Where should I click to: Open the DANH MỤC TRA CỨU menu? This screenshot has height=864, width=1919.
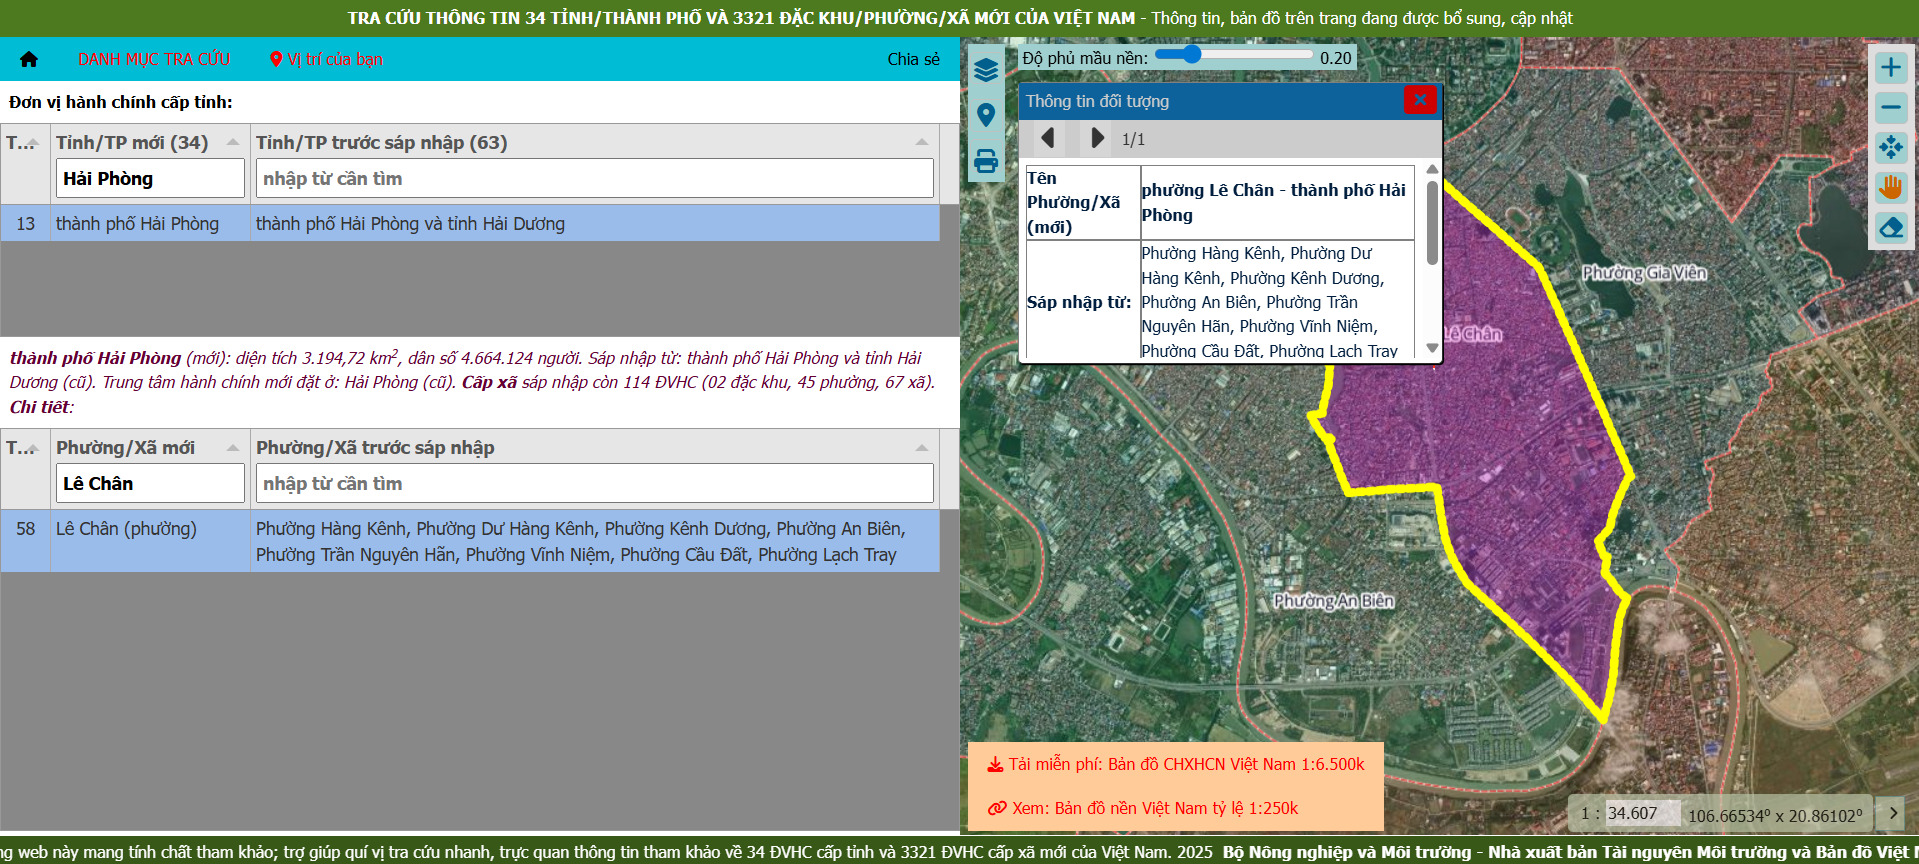coord(154,59)
